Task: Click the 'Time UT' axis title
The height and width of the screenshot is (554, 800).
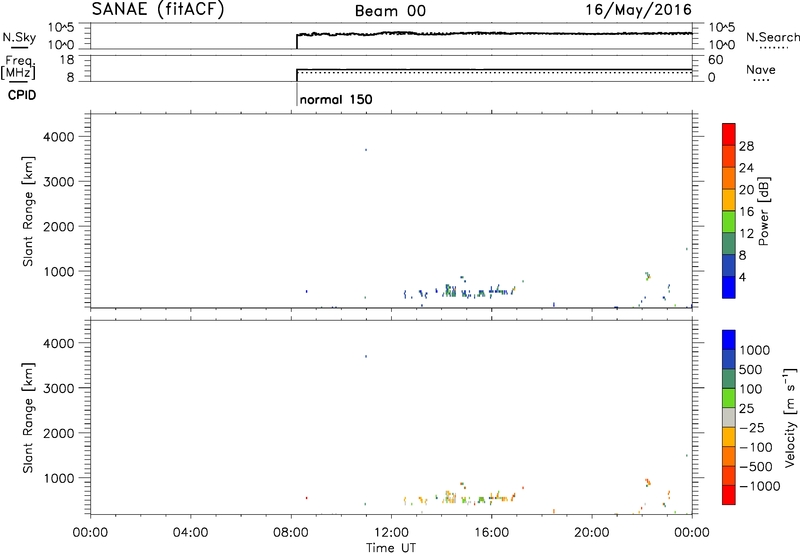Action: click(391, 548)
